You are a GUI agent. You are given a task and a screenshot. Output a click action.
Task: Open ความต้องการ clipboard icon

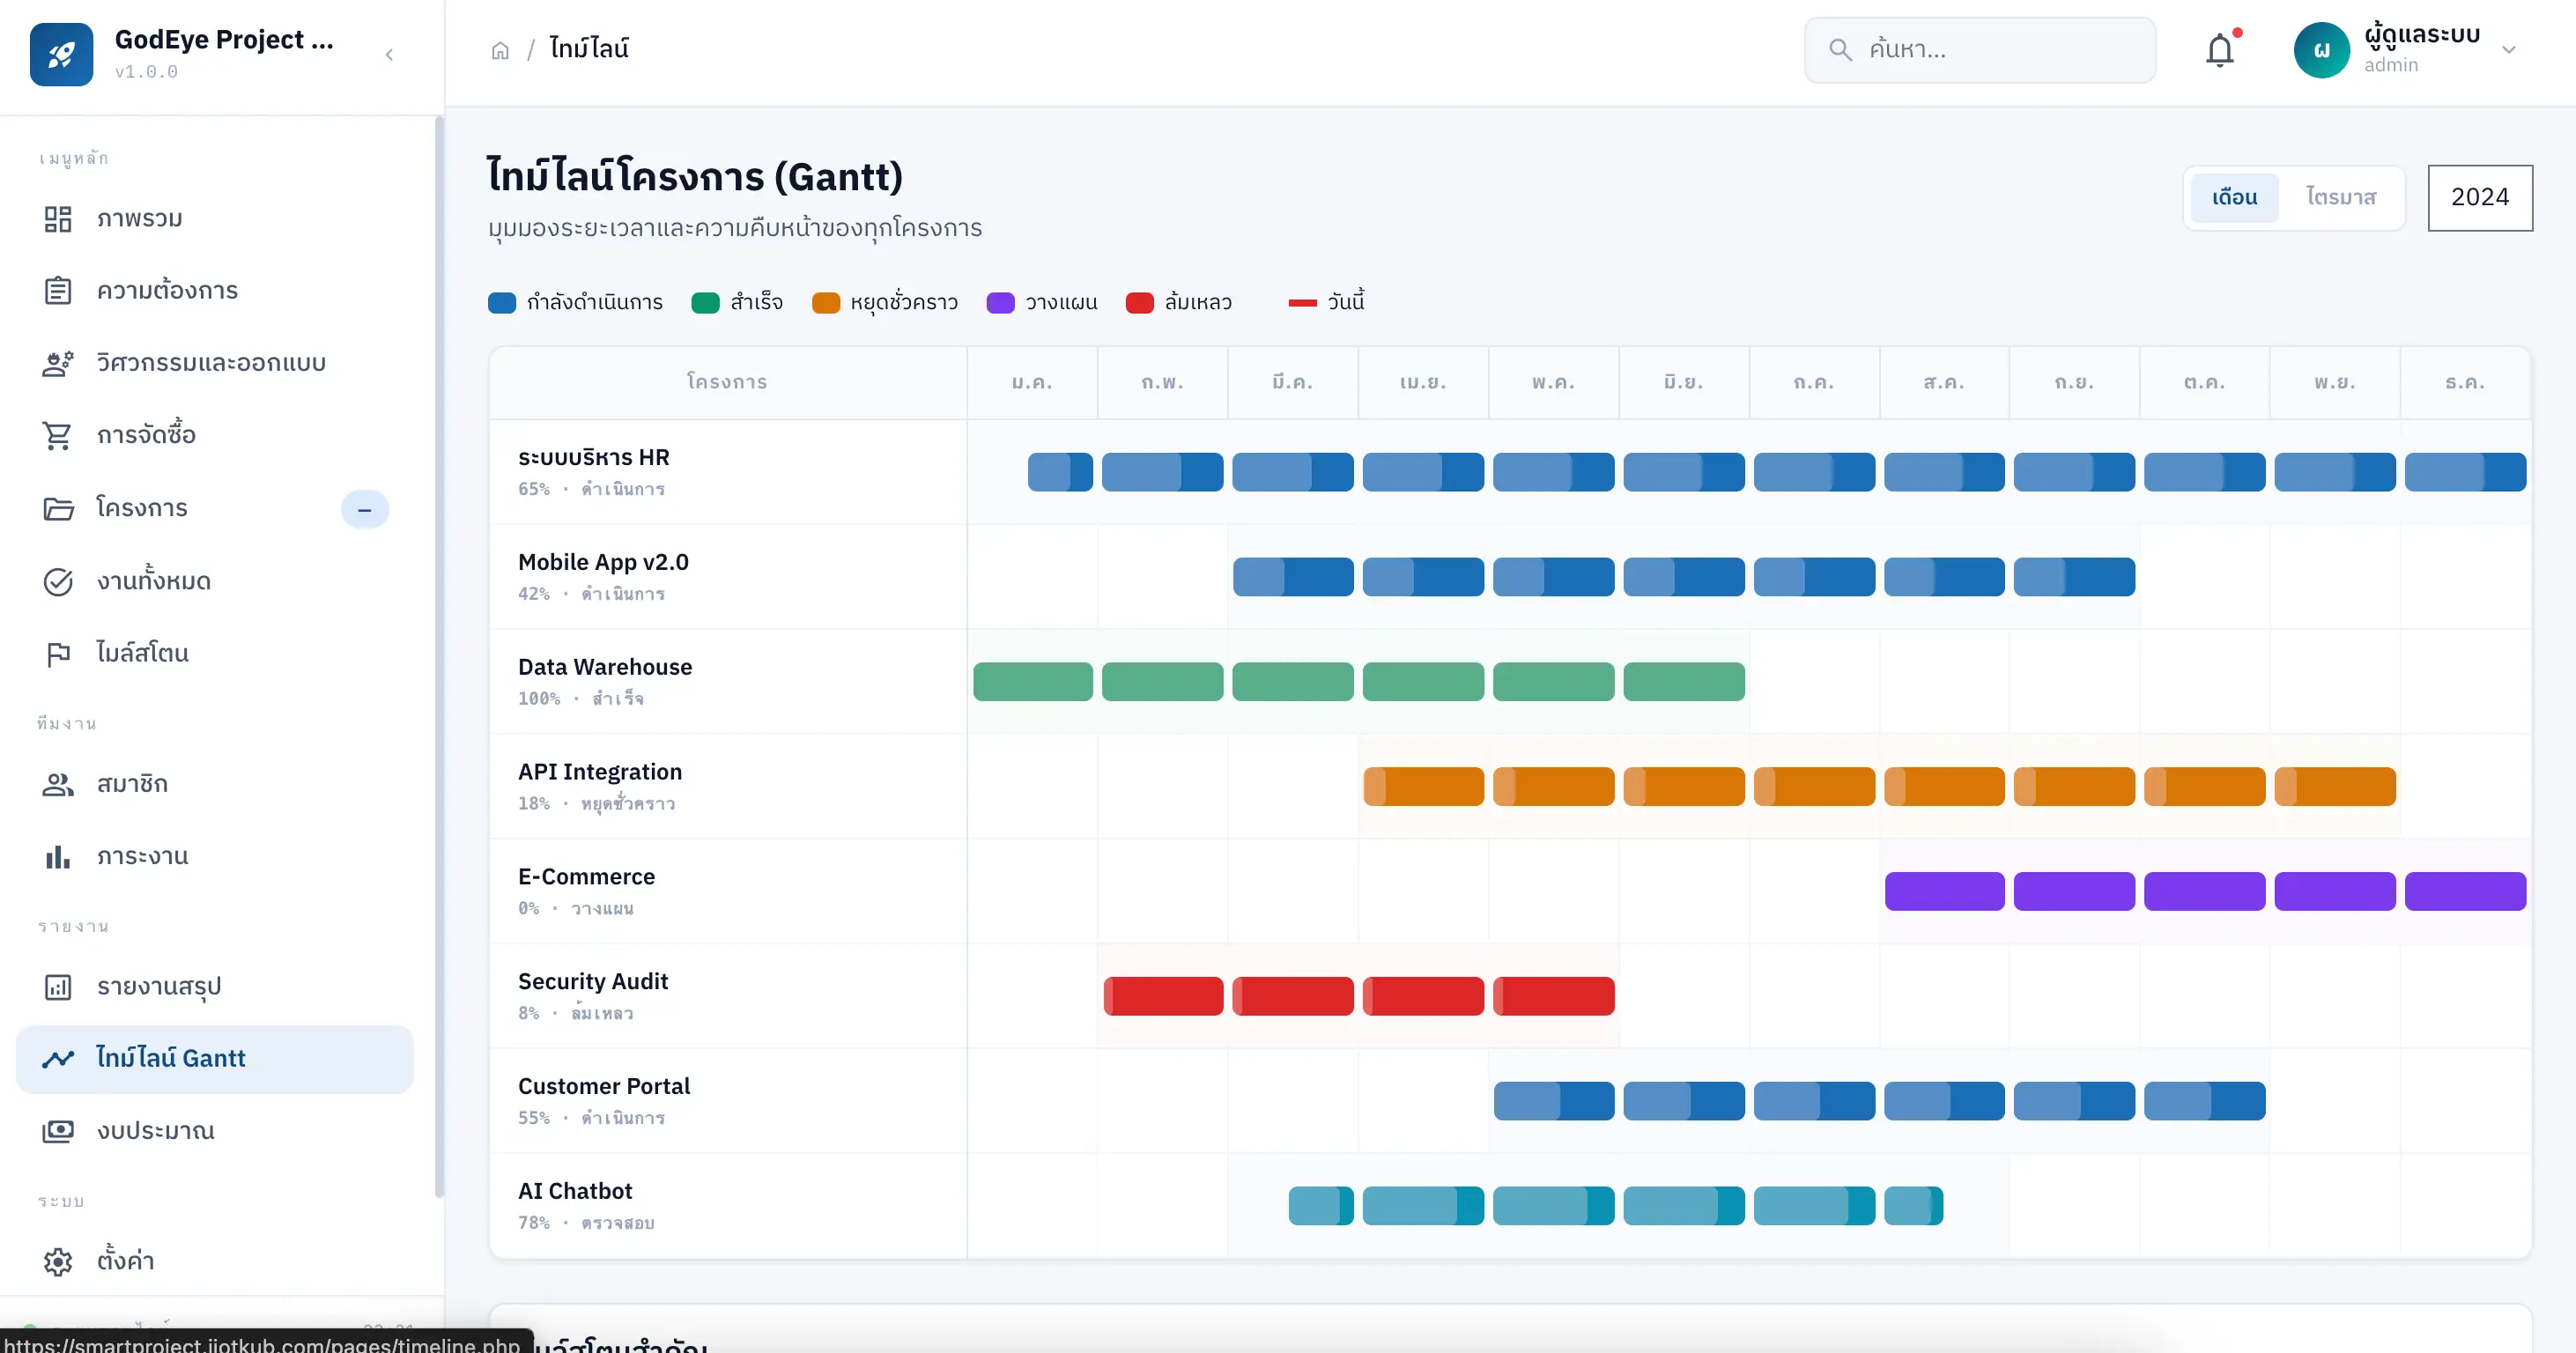58,290
